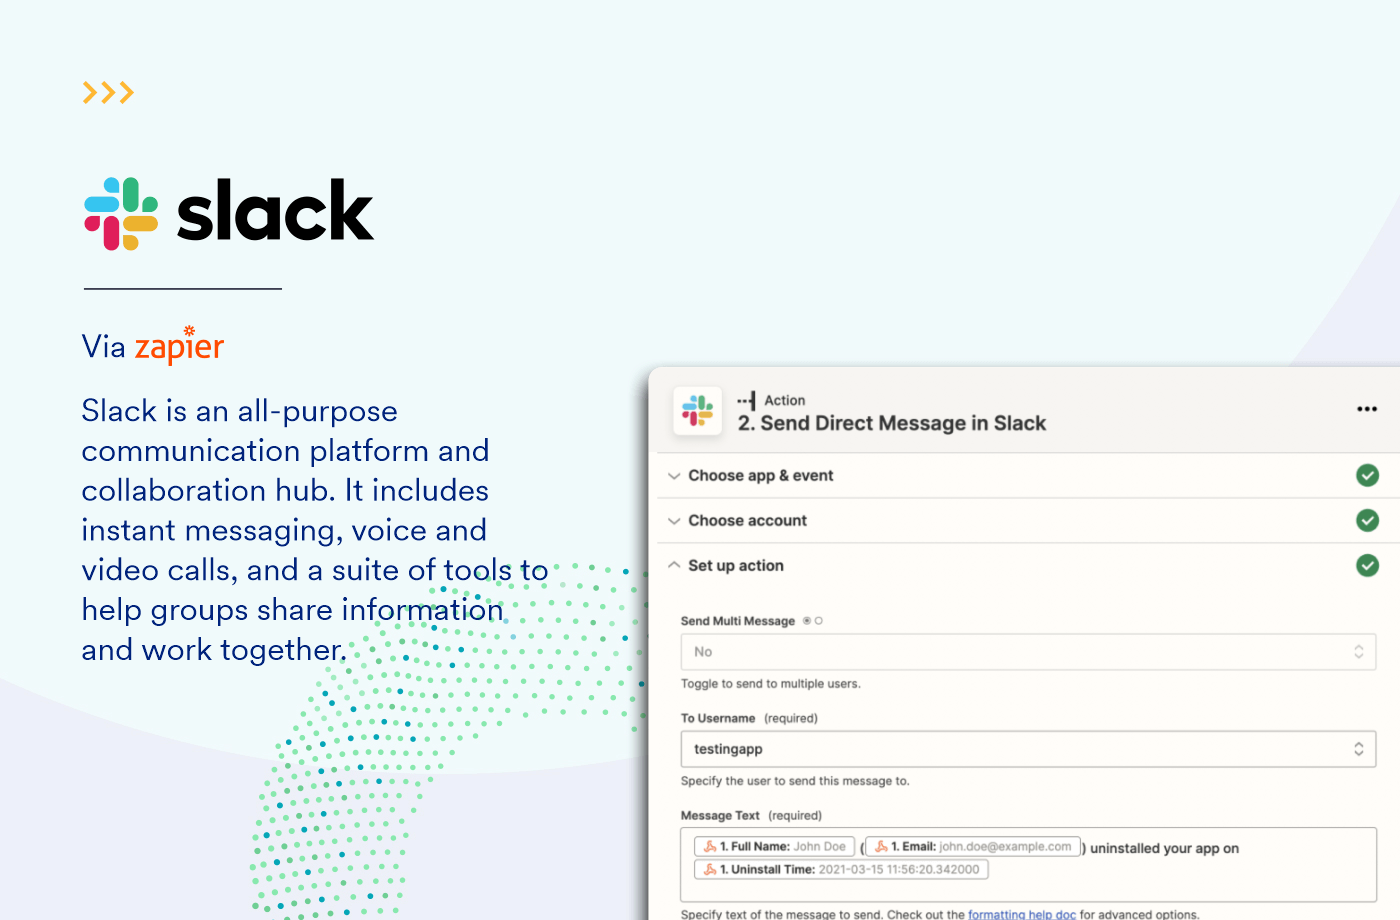1400x920 pixels.
Task: Click green checkmark beside Set up action
Action: click(1367, 566)
